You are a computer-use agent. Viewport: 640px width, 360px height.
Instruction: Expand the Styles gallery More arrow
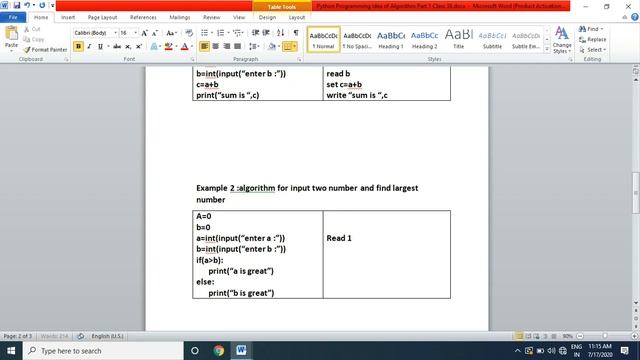(547, 49)
